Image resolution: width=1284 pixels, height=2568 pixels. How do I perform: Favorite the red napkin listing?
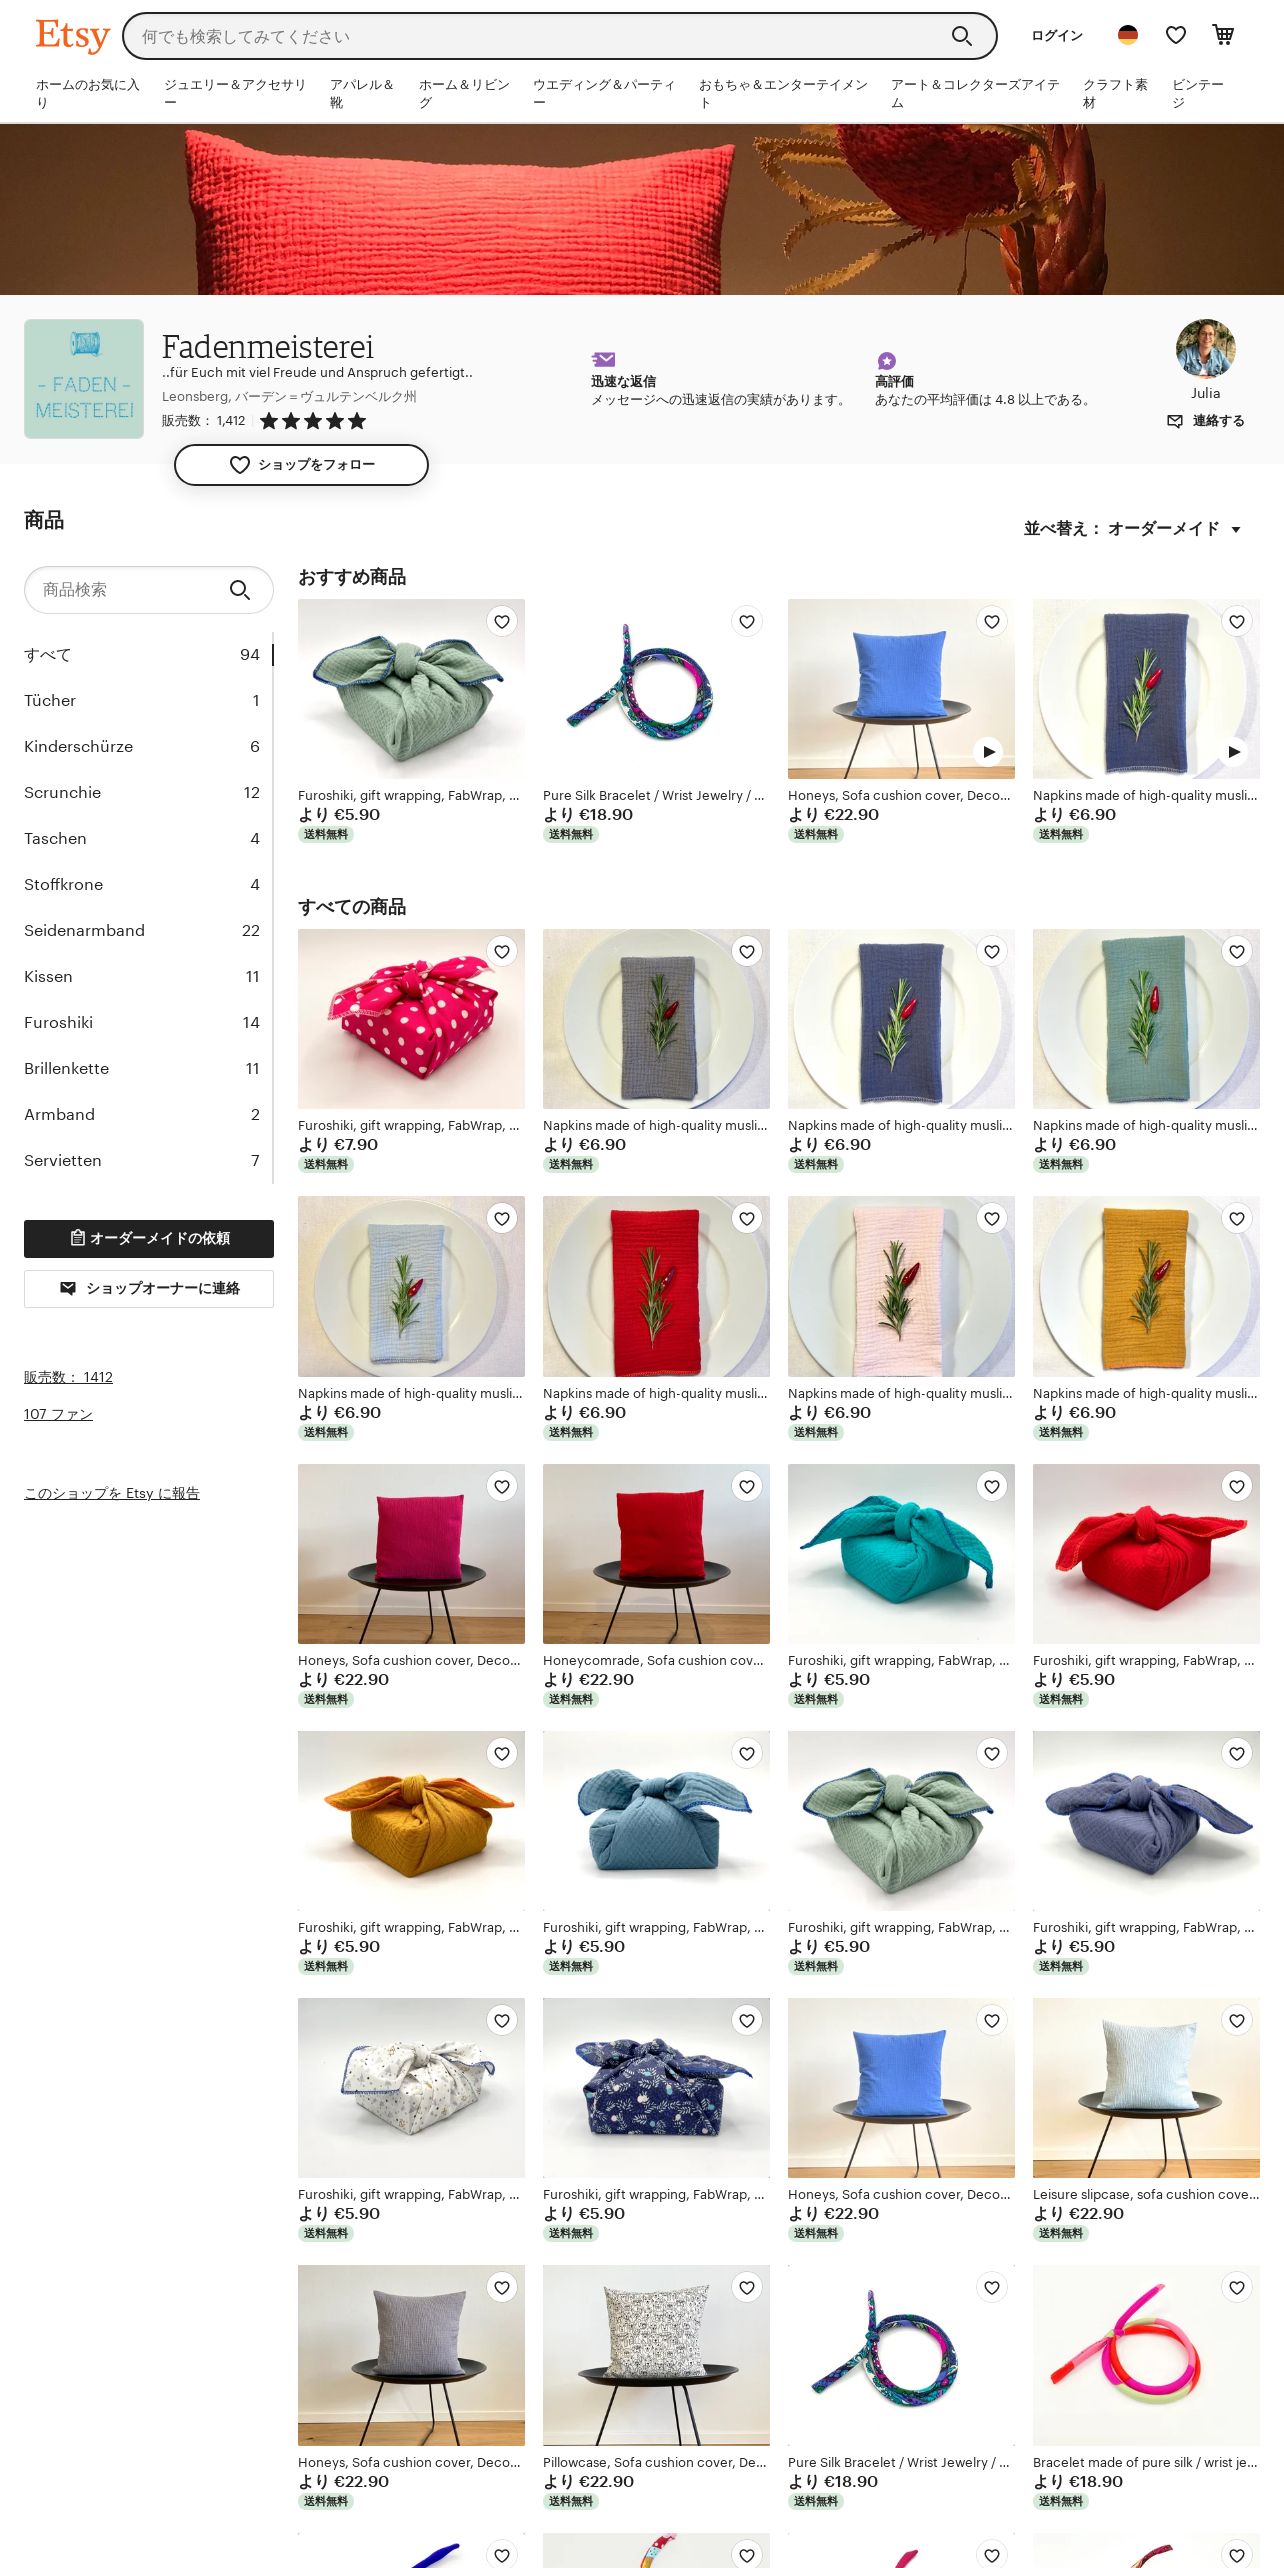747,1219
